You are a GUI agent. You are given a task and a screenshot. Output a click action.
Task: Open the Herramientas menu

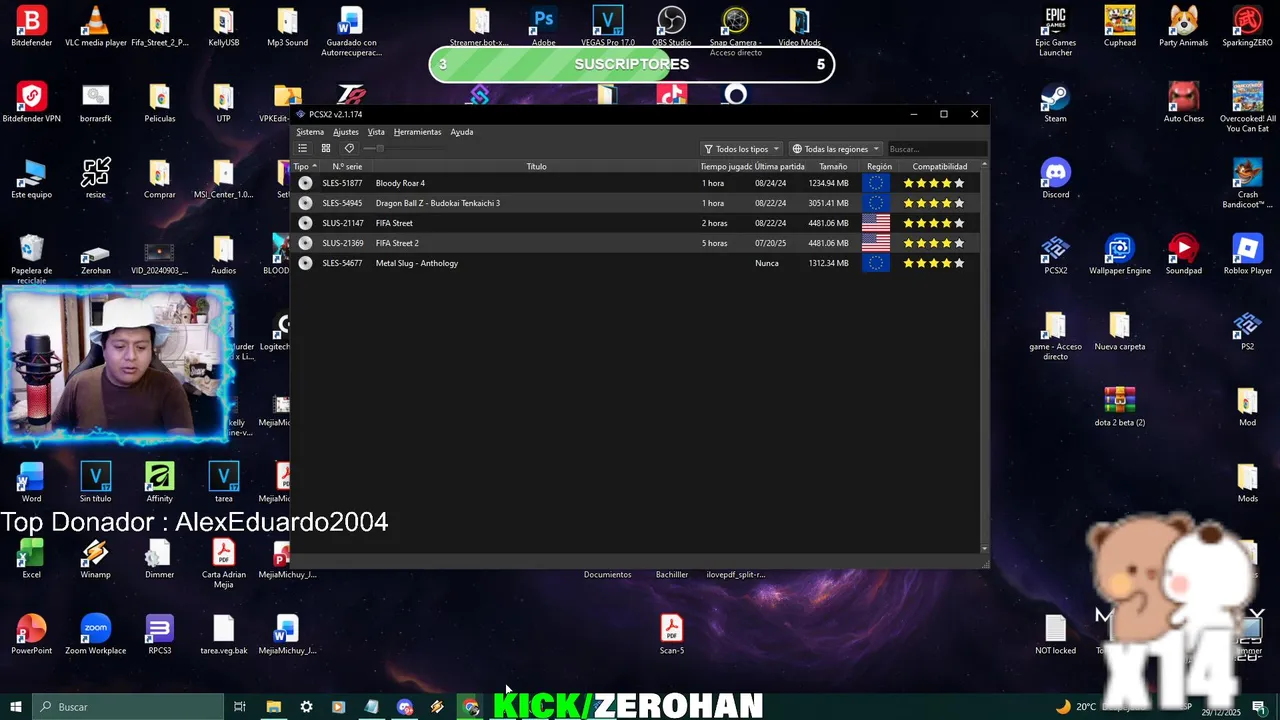(x=417, y=132)
